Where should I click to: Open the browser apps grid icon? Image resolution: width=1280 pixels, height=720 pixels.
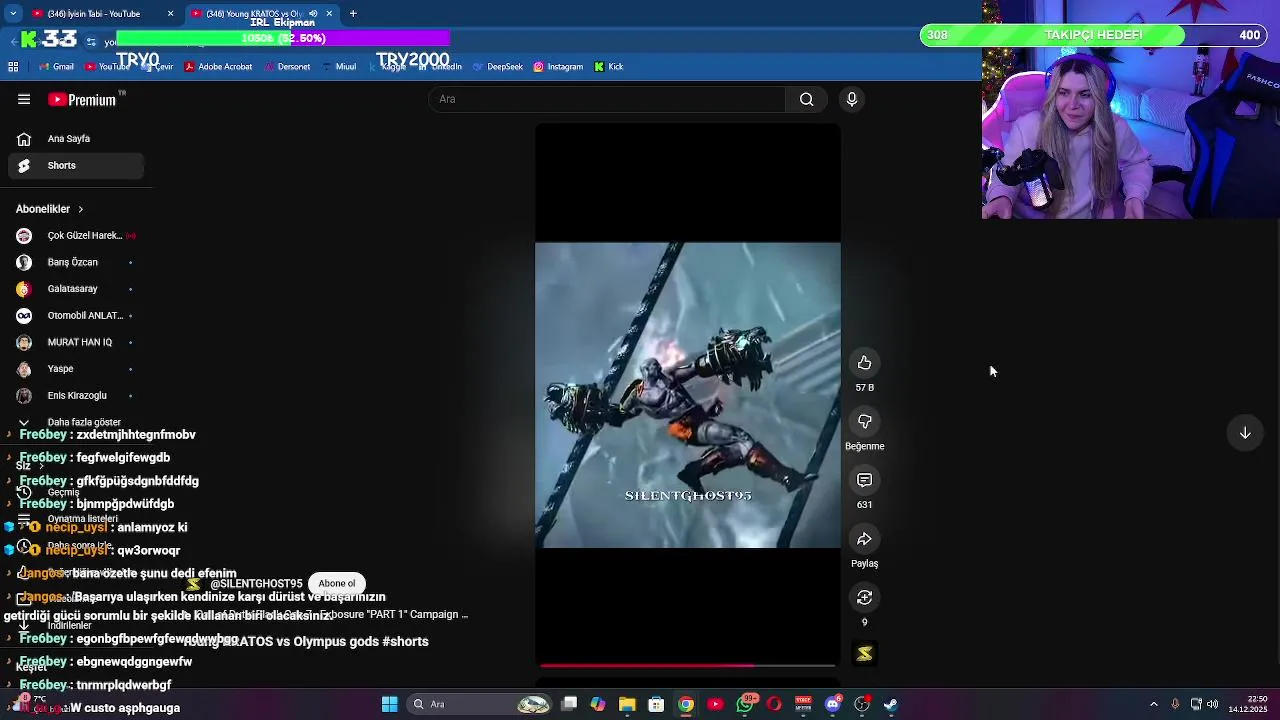coord(13,67)
